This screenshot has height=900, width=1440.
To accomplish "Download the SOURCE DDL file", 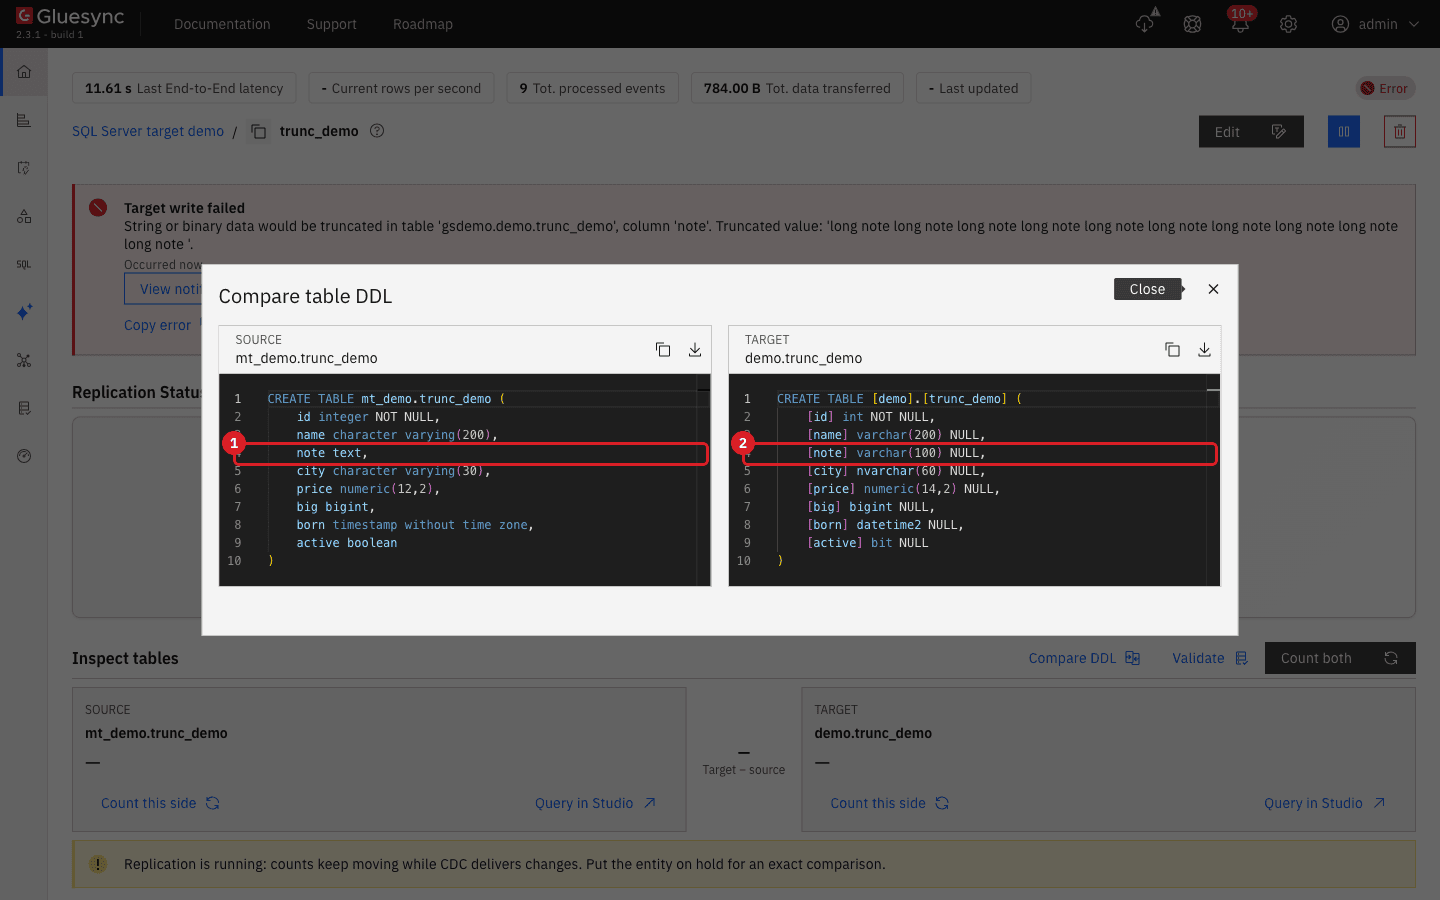I will (695, 349).
